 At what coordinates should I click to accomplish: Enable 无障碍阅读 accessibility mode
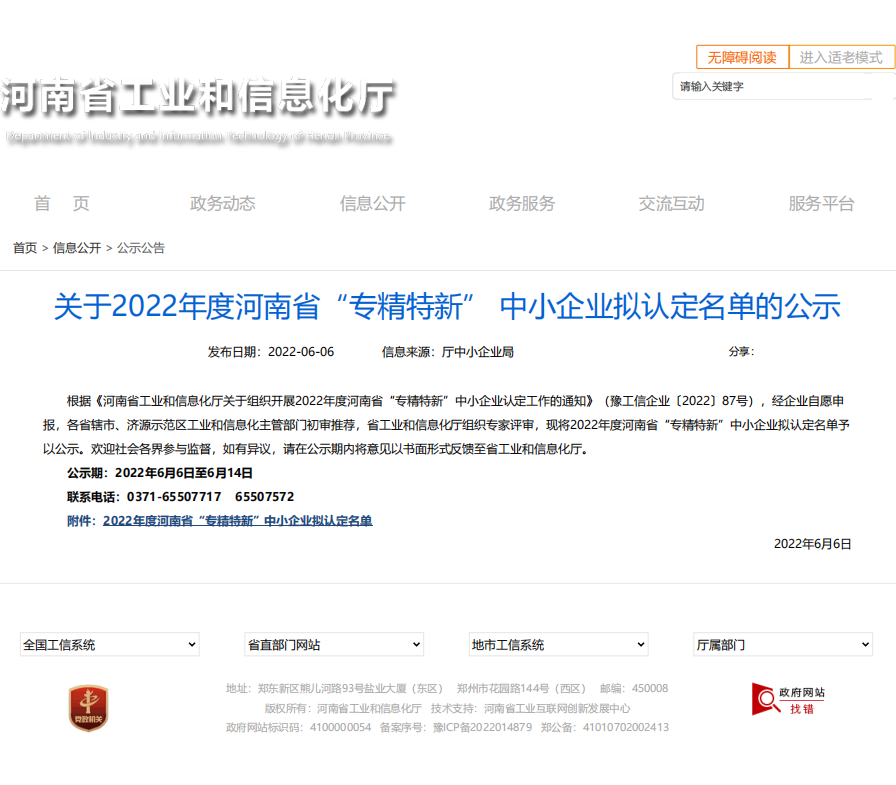(x=742, y=57)
